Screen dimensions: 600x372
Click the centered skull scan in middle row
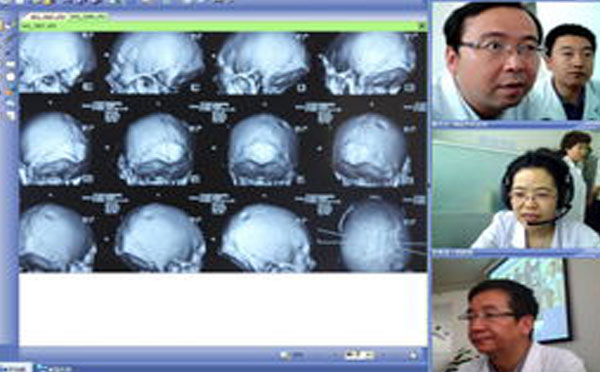coord(263,150)
